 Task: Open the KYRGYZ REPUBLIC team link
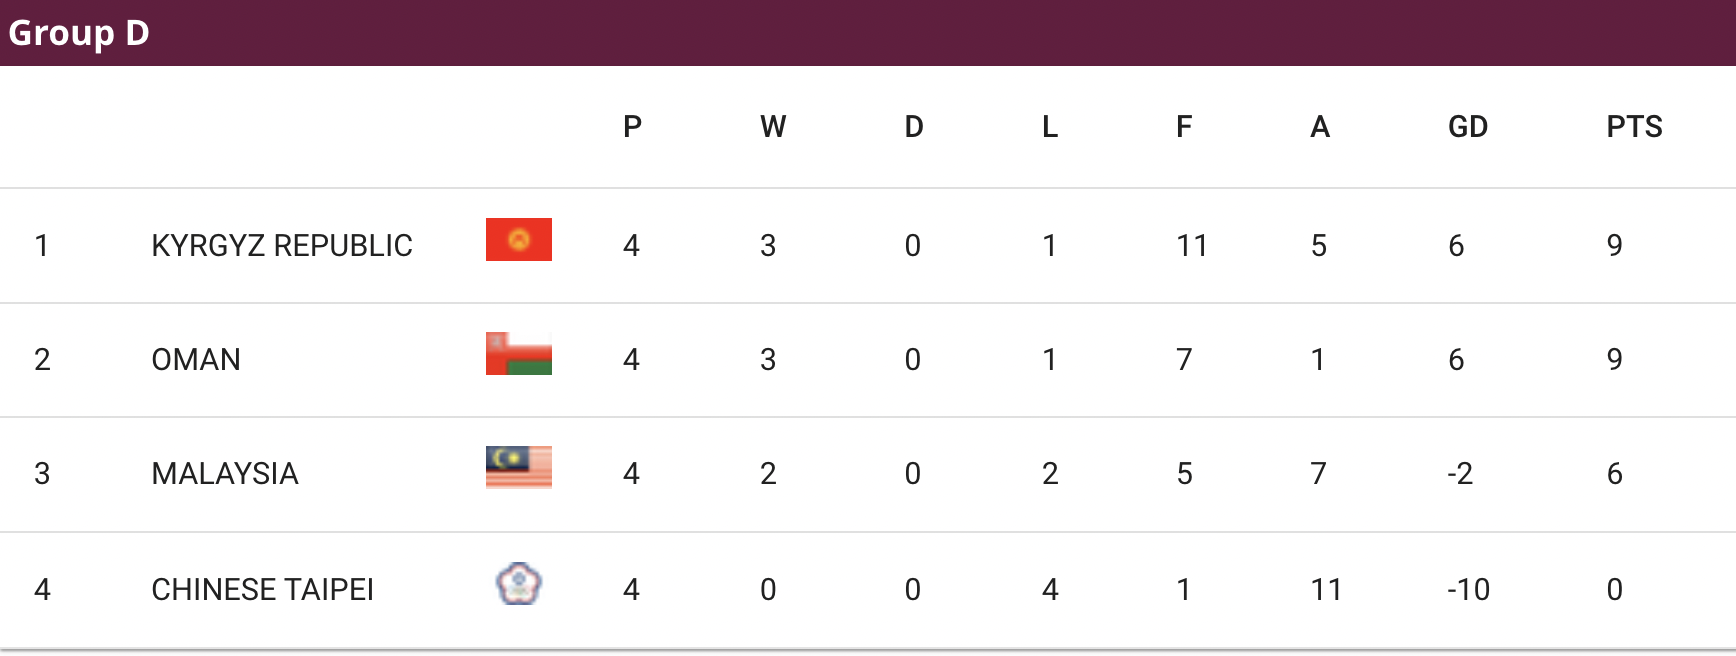(x=282, y=245)
